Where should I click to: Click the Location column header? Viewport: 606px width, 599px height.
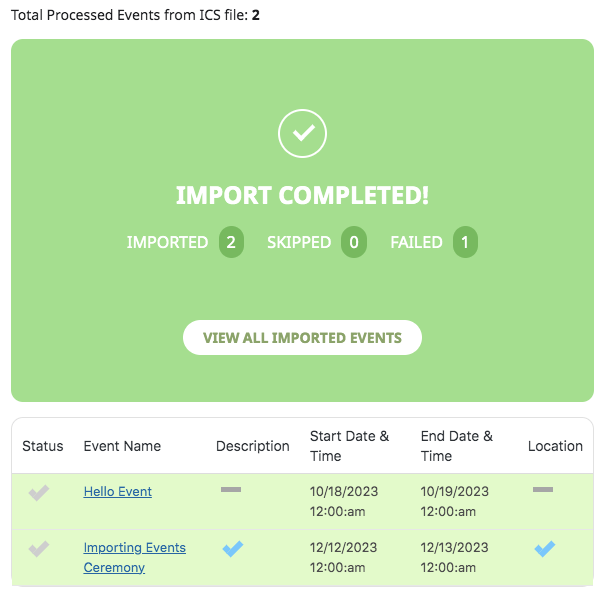pos(555,446)
